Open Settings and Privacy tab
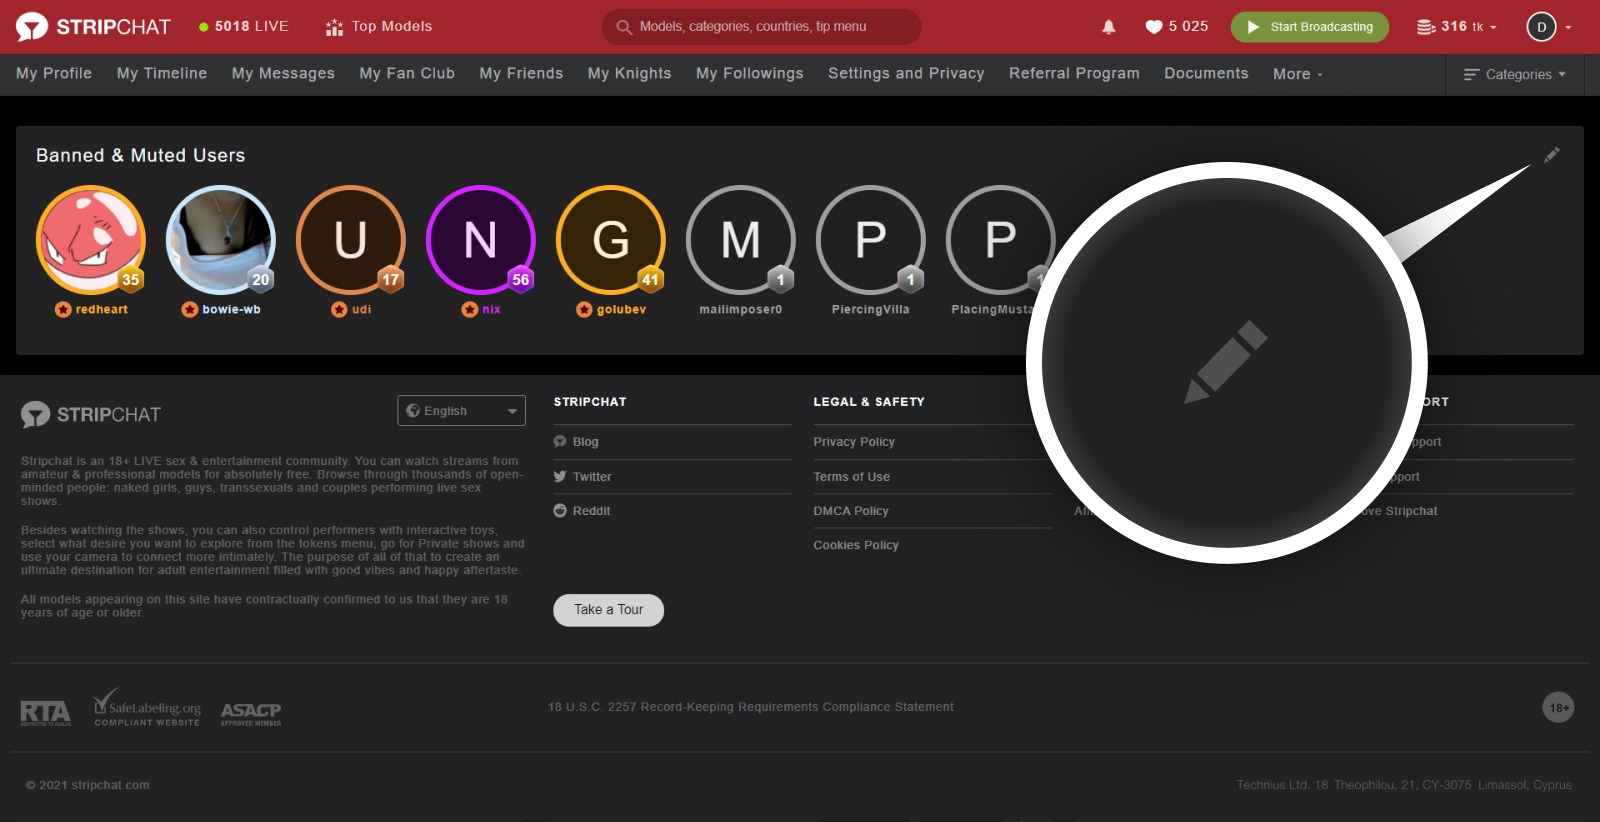This screenshot has height=822, width=1600. point(905,74)
